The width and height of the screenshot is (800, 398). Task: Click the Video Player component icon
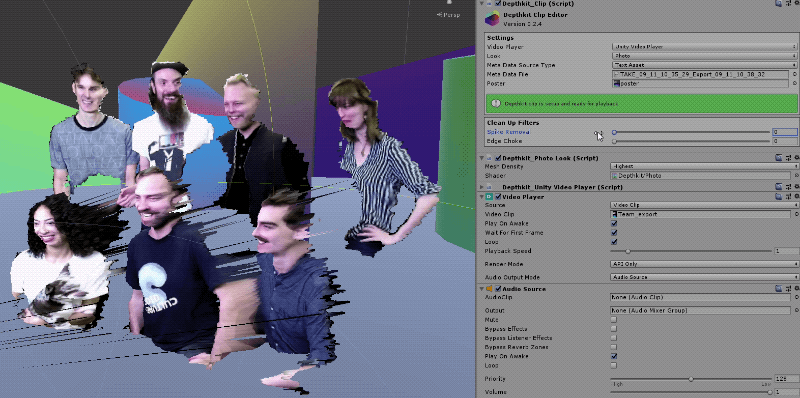489,196
